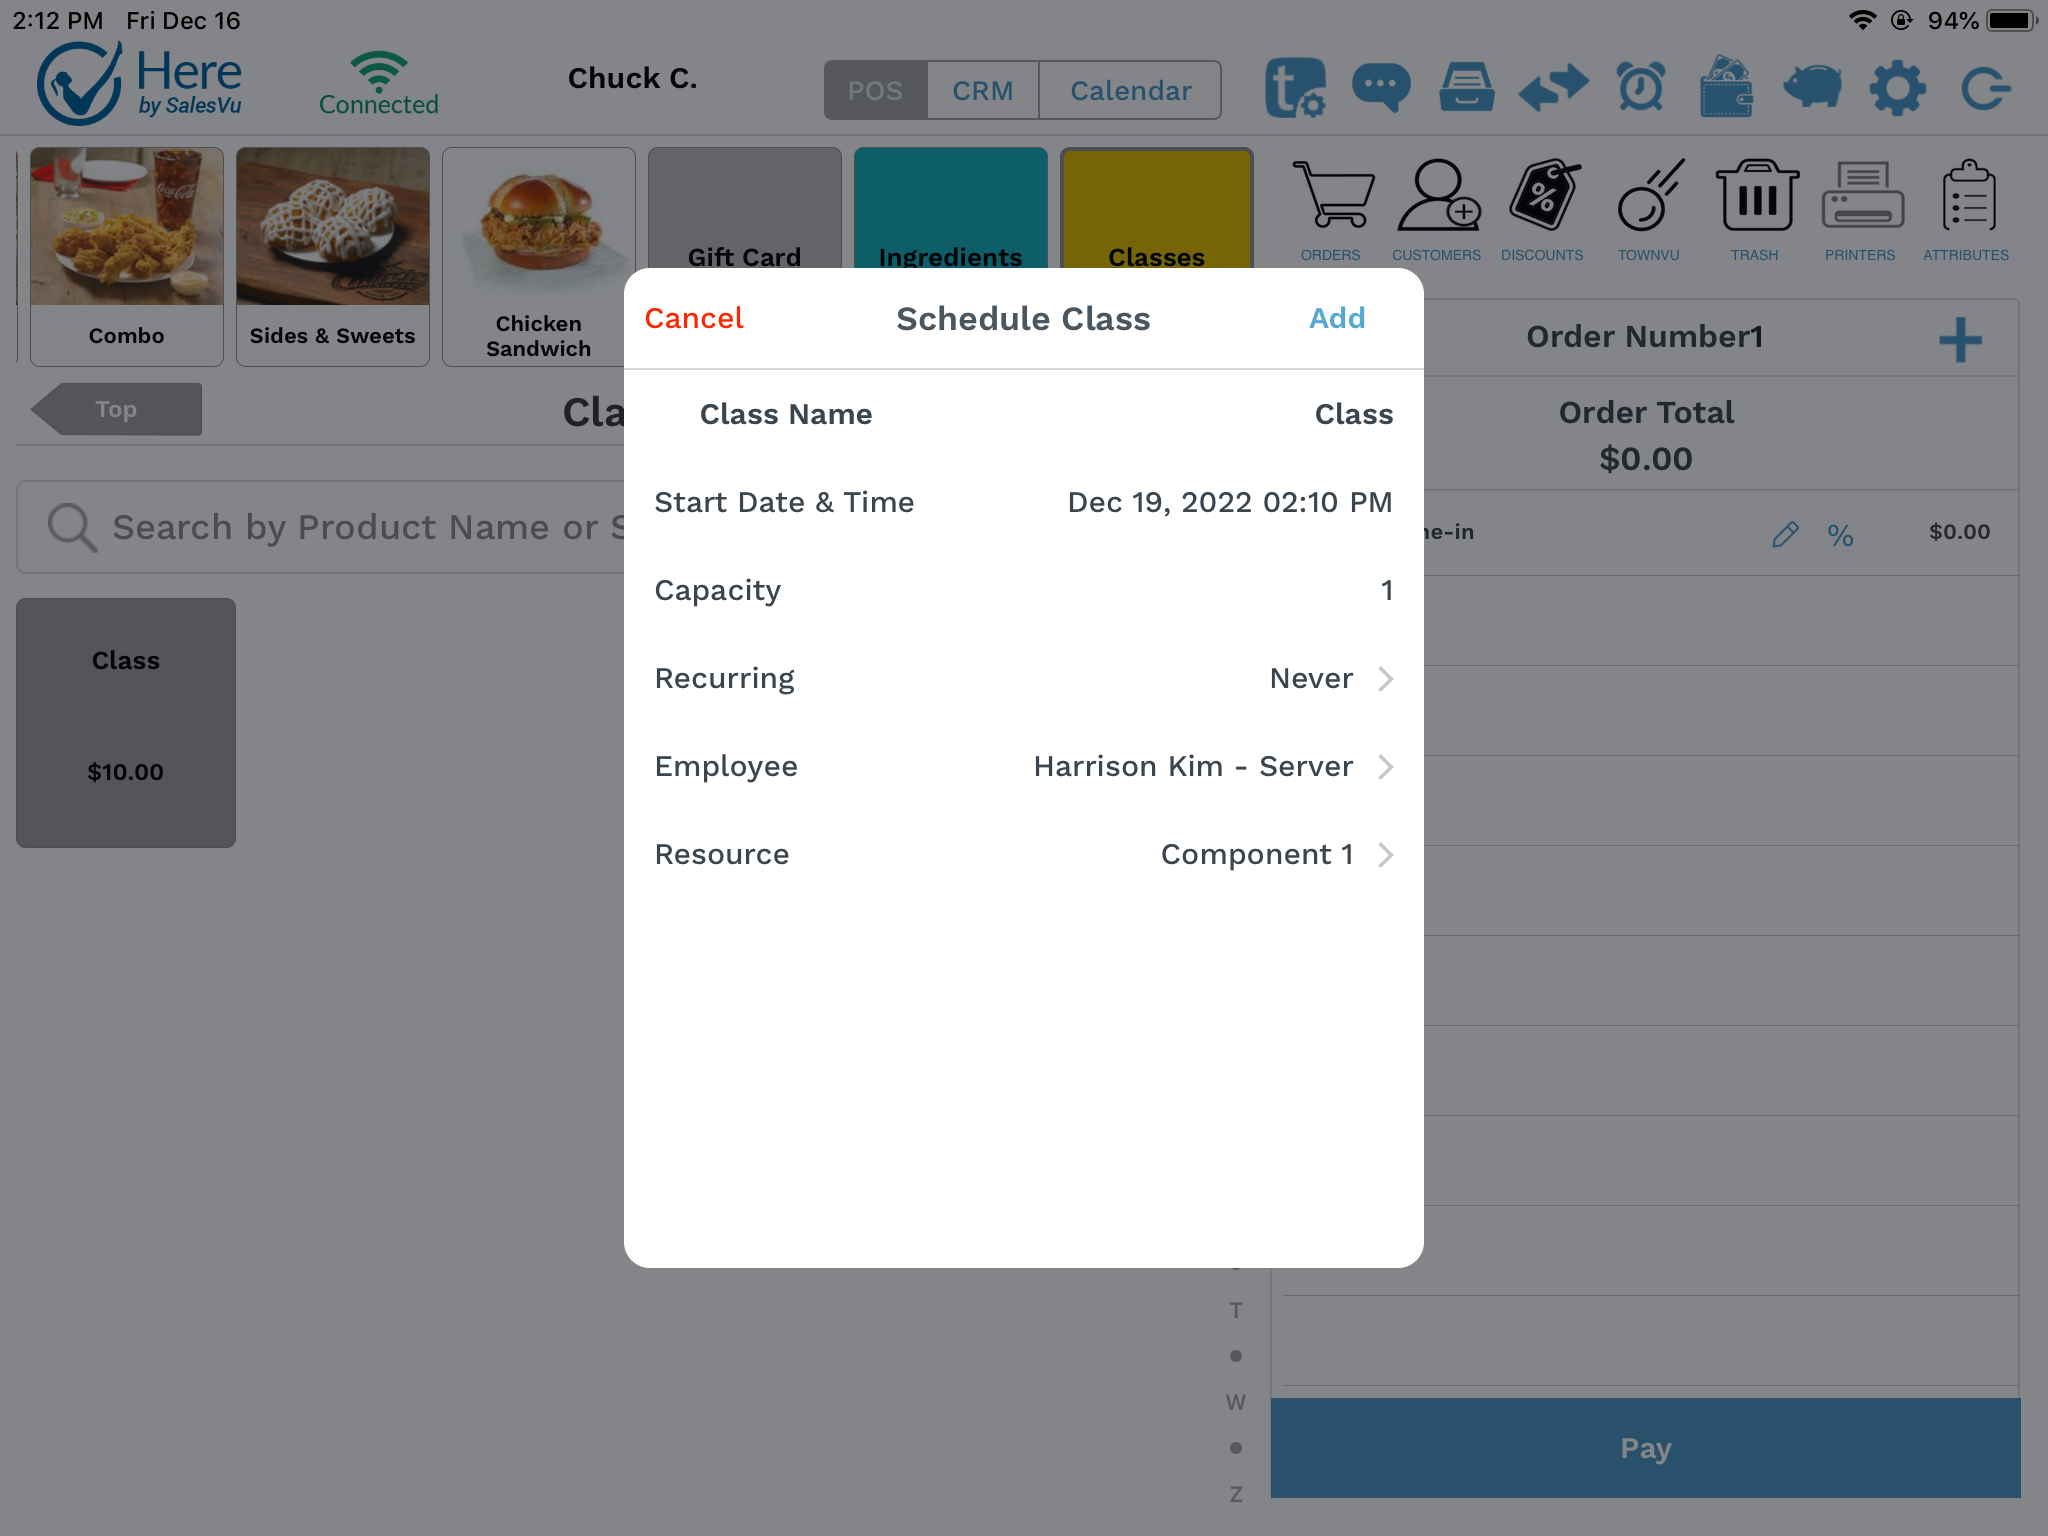Switch to the CRM tab
The width and height of the screenshot is (2048, 1536).
[984, 89]
